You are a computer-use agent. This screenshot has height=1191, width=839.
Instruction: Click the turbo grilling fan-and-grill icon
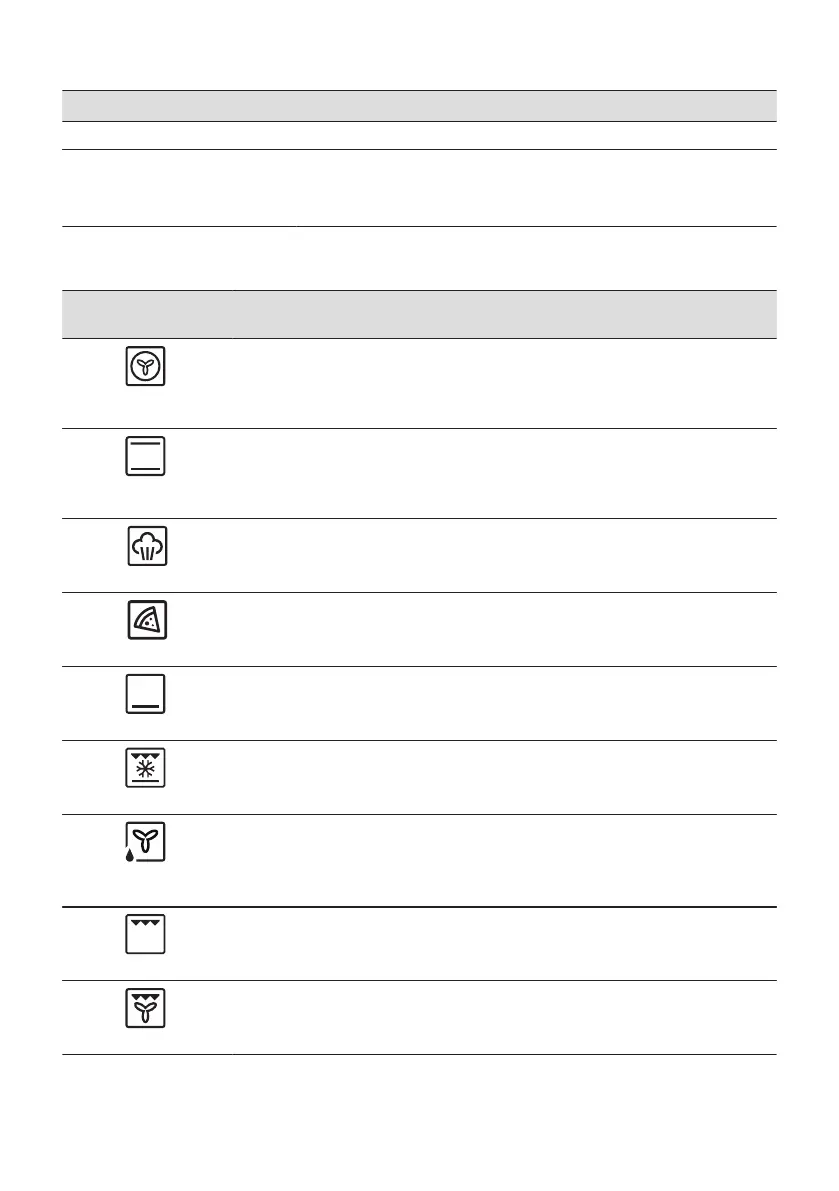click(x=147, y=1007)
